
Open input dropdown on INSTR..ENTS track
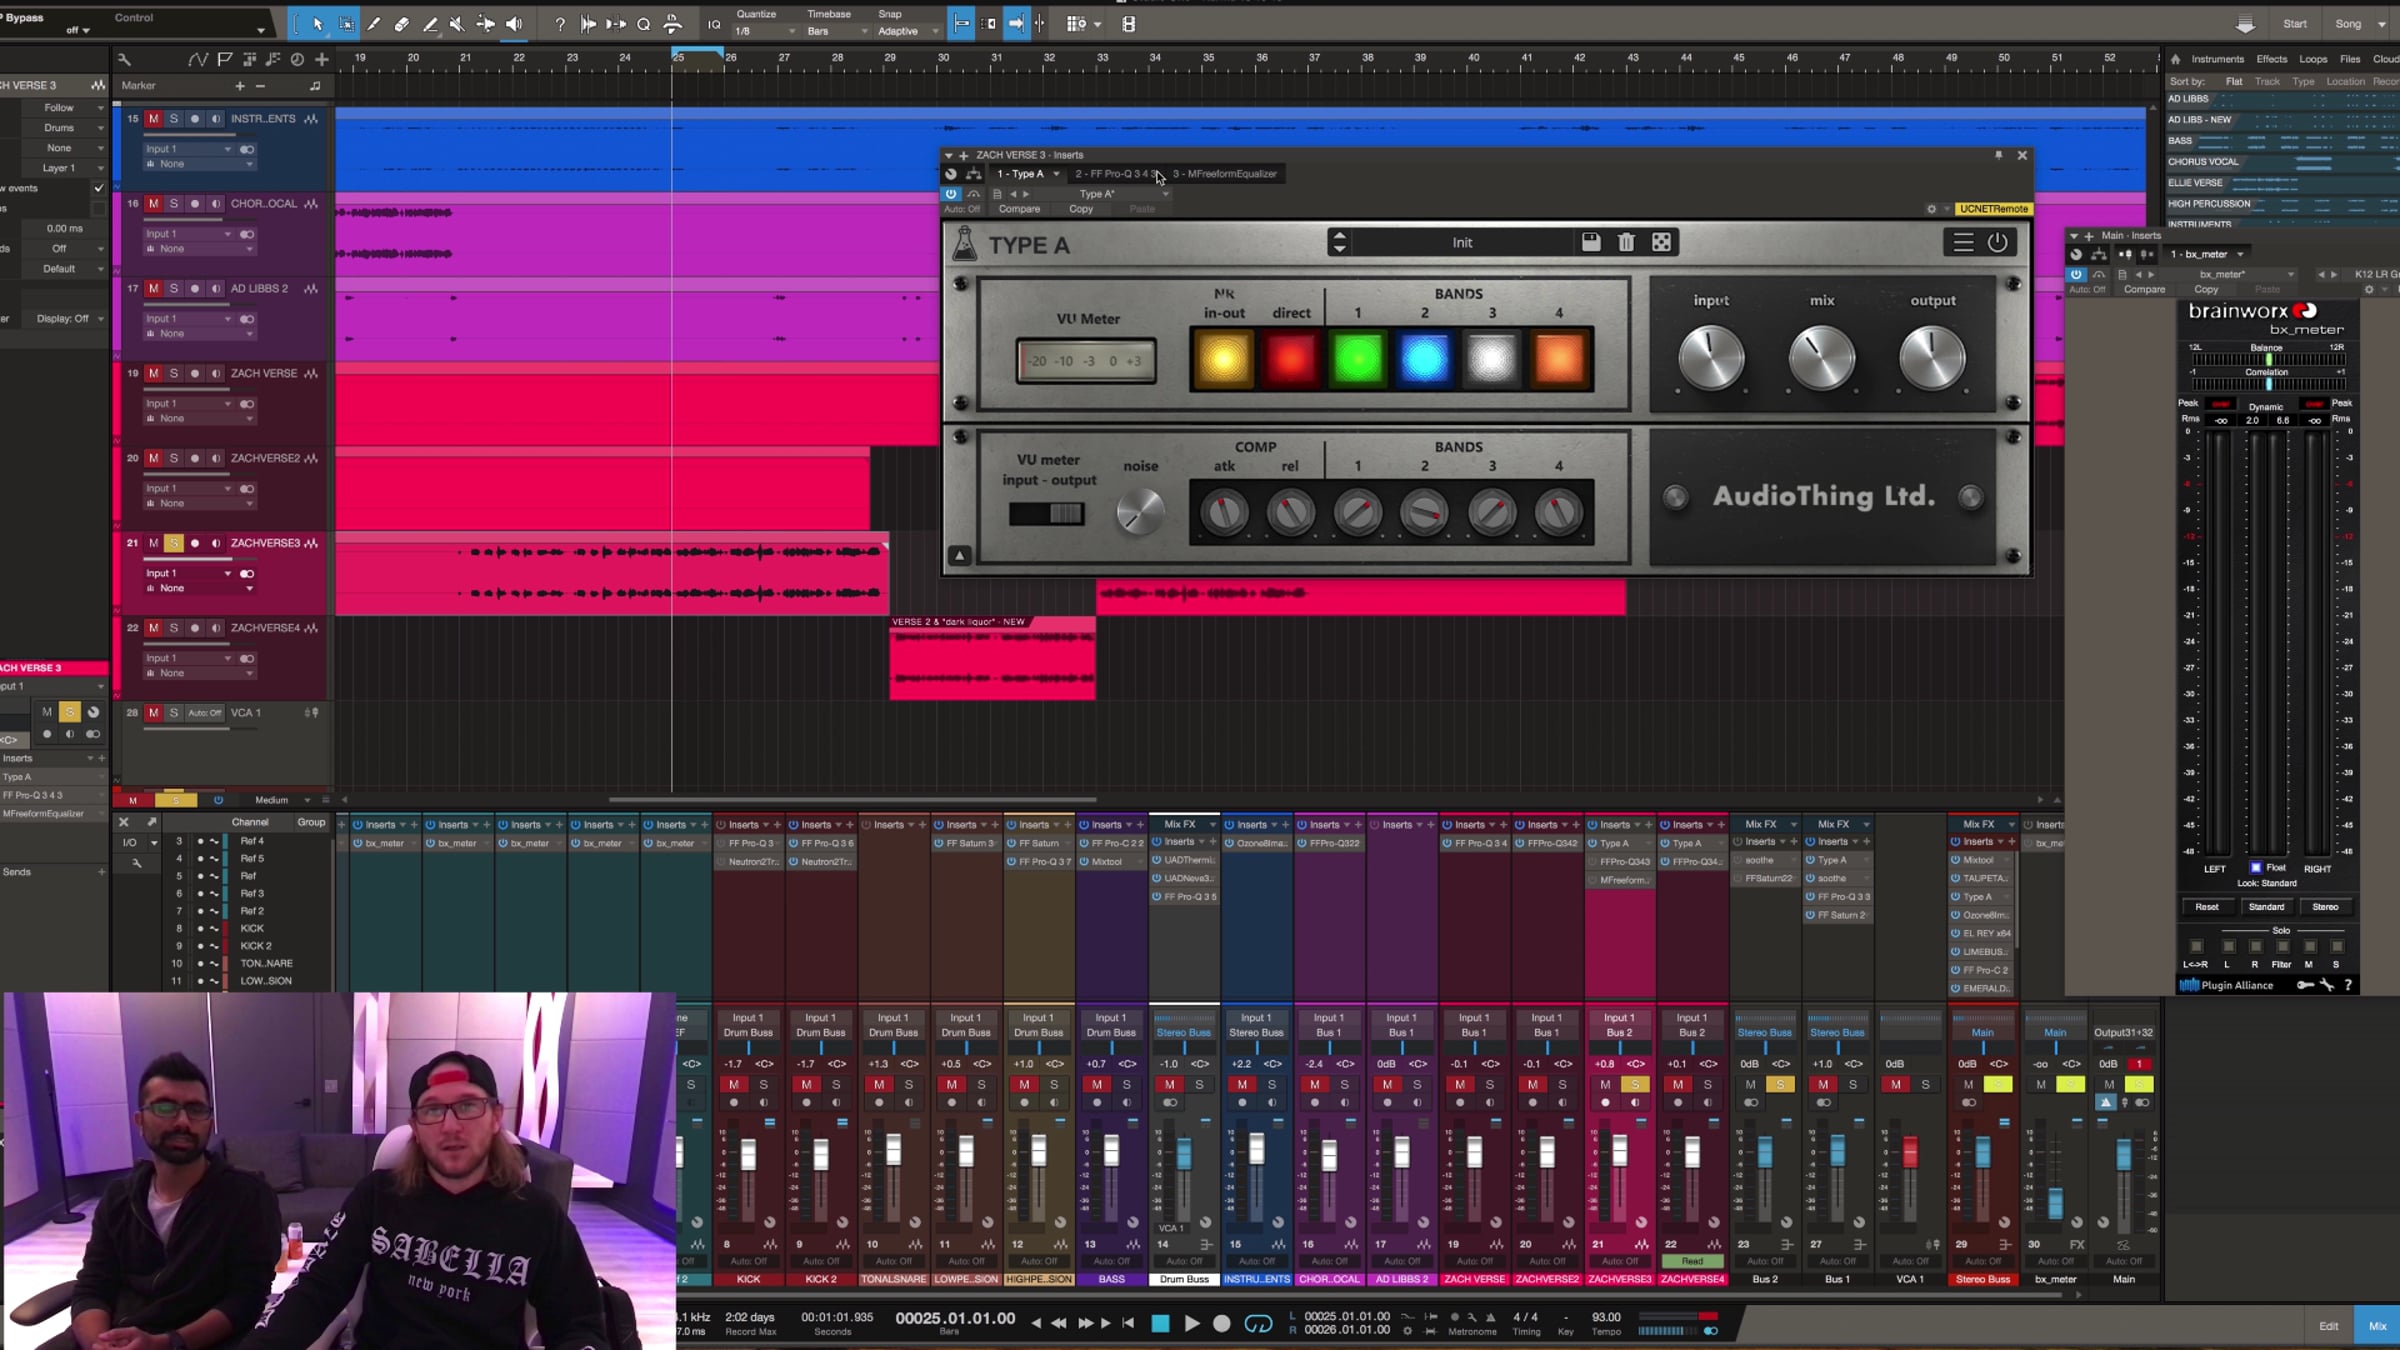188,149
